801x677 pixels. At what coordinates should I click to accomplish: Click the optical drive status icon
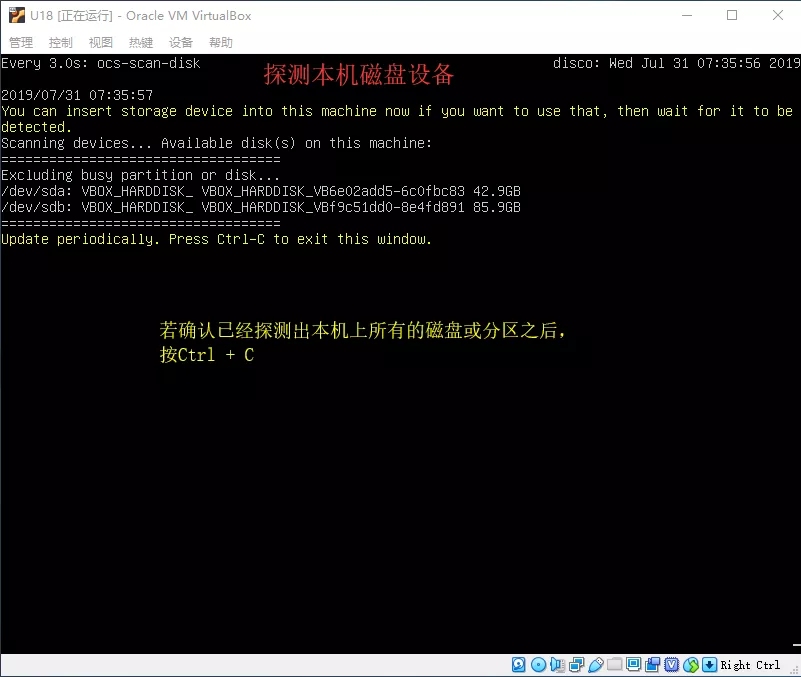pos(538,665)
